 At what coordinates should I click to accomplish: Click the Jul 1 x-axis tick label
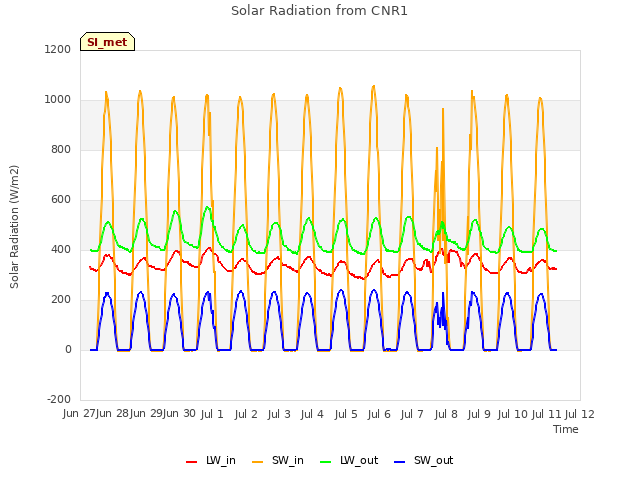212,414
